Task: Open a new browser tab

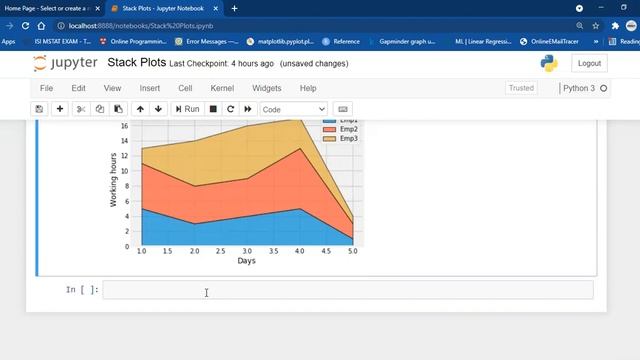Action: [234, 8]
